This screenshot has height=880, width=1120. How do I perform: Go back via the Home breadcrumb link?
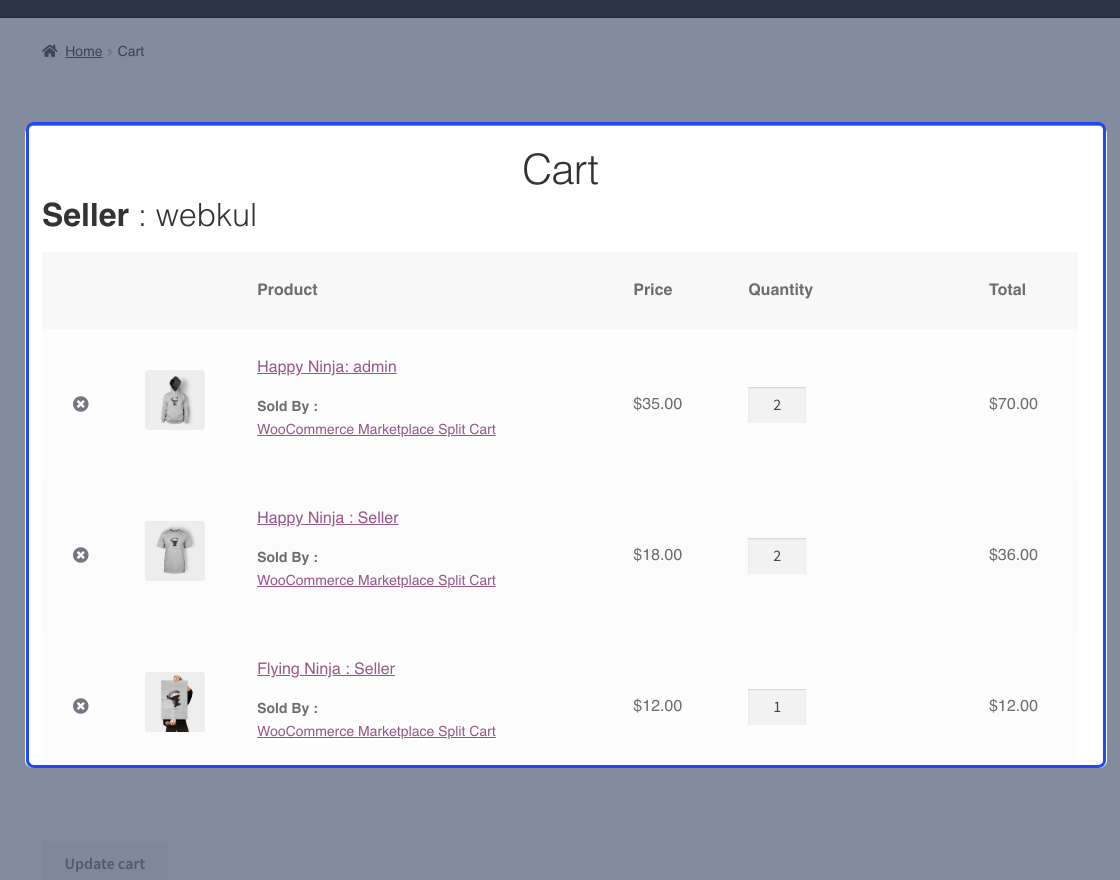coord(84,51)
